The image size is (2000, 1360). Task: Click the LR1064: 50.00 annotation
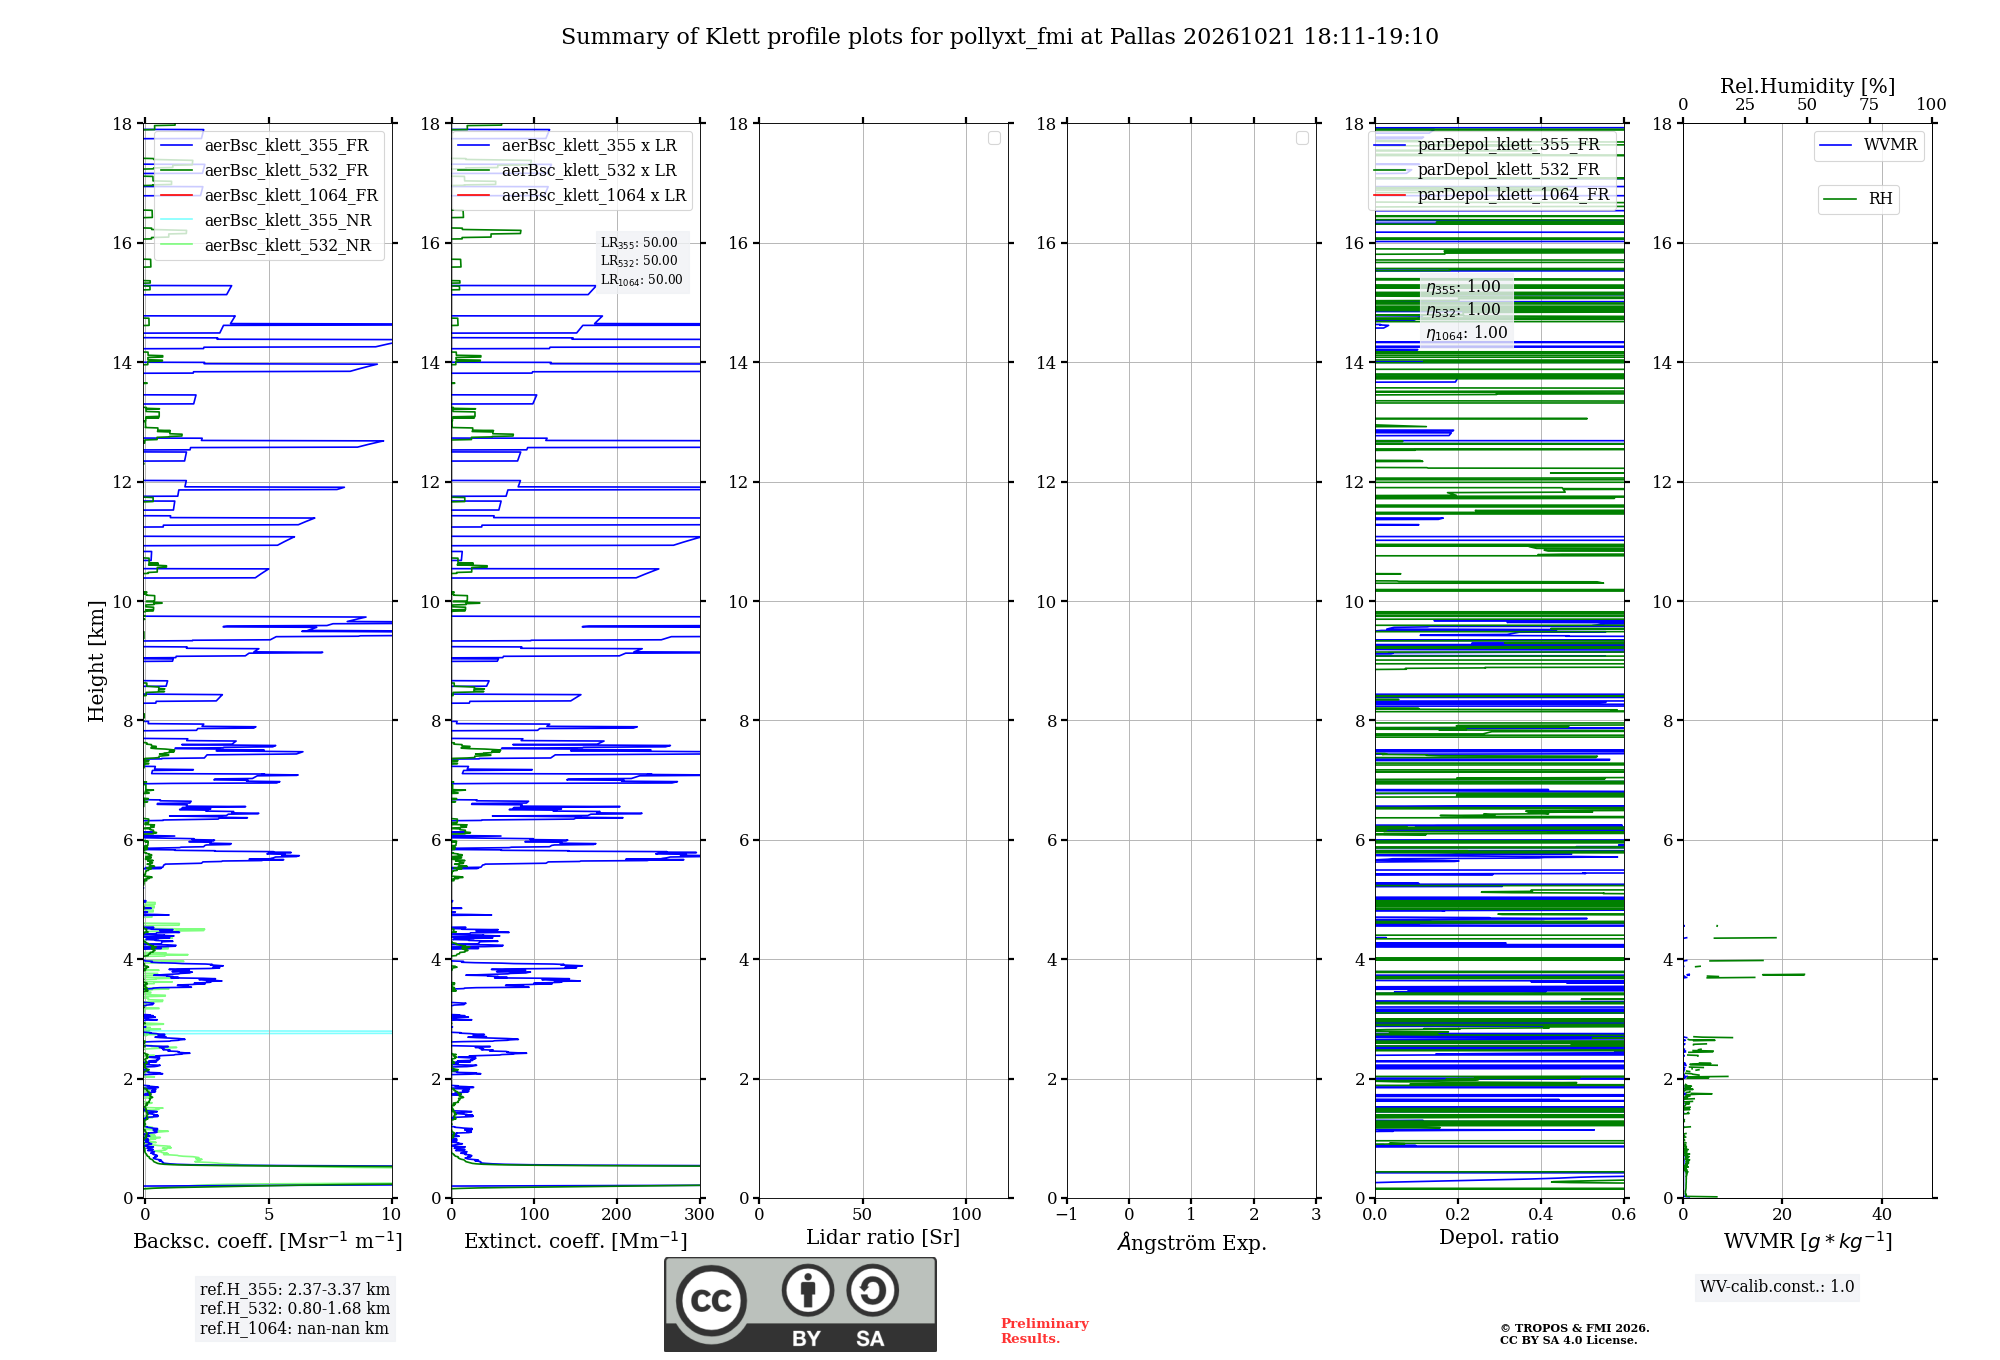(x=642, y=280)
